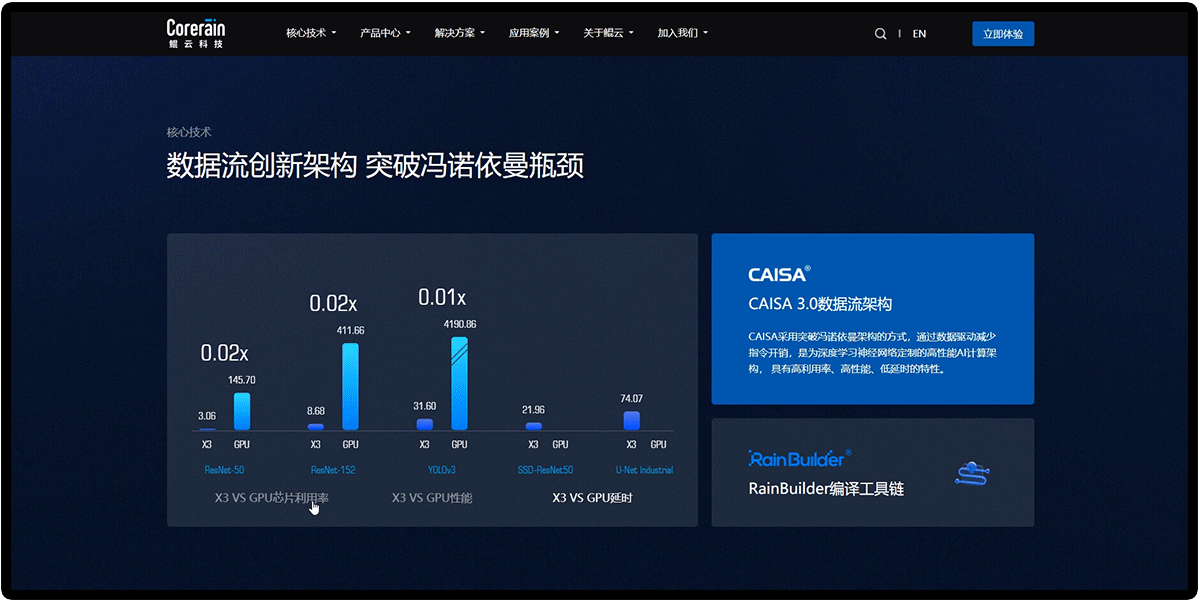
Task: Expand the 核心技术 menu
Action: point(311,33)
